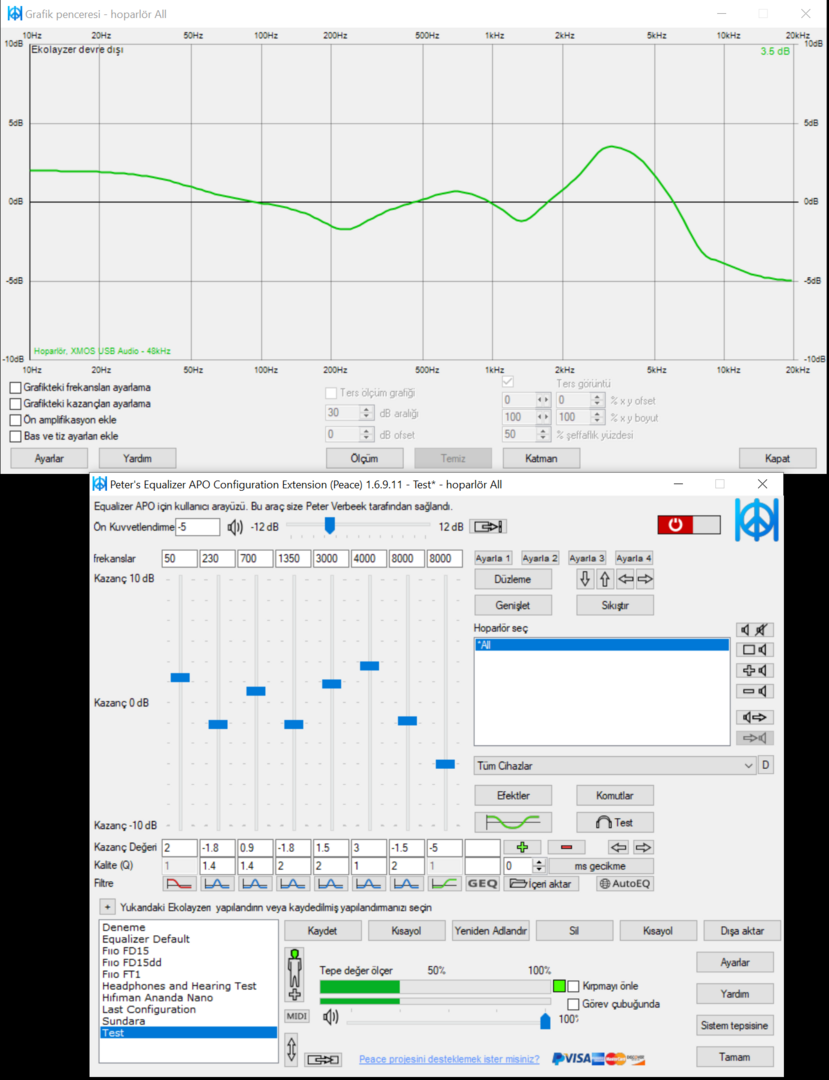
Task: Open the Tüm Cihazlar device dropdown
Action: point(615,766)
